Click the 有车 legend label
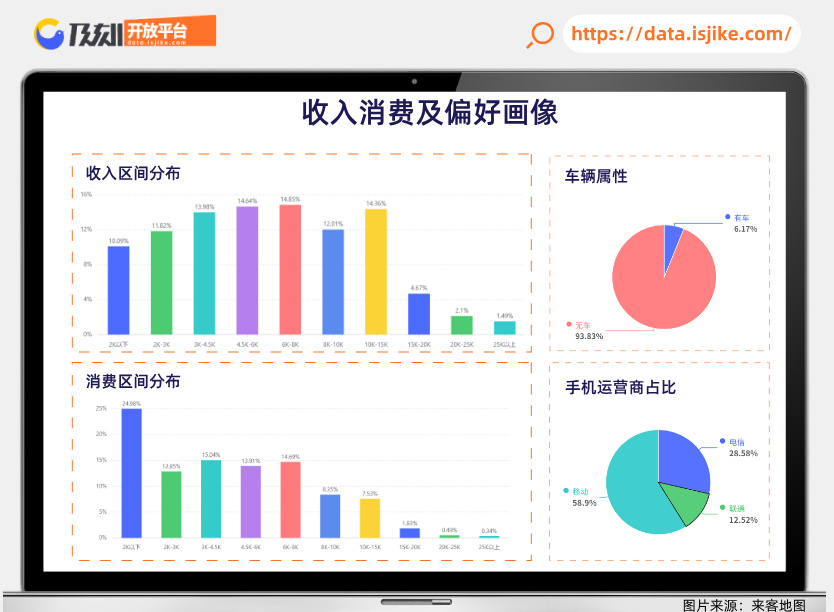Image resolution: width=834 pixels, height=612 pixels. tap(741, 217)
